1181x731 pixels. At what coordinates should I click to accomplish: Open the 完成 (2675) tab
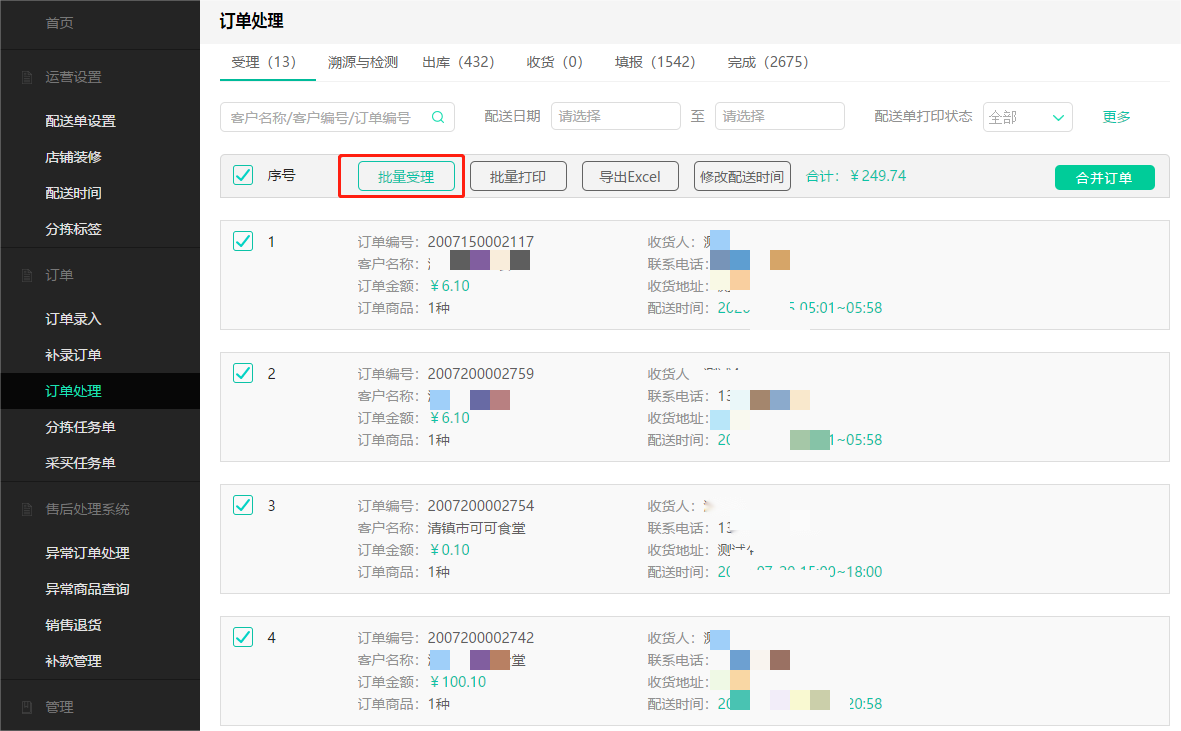click(x=767, y=62)
